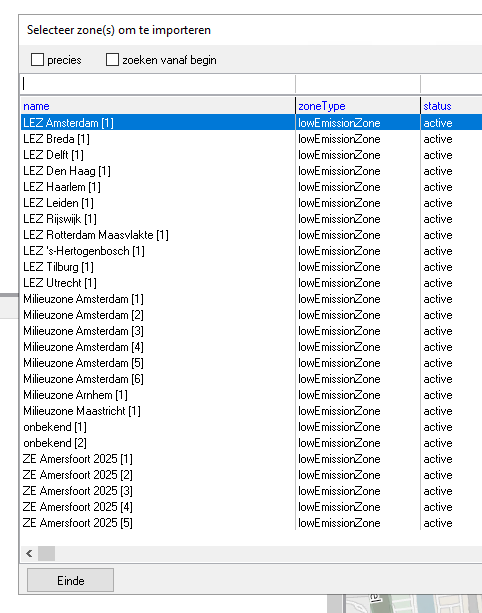
Task: Click the name filter input field
Action: click(x=158, y=84)
